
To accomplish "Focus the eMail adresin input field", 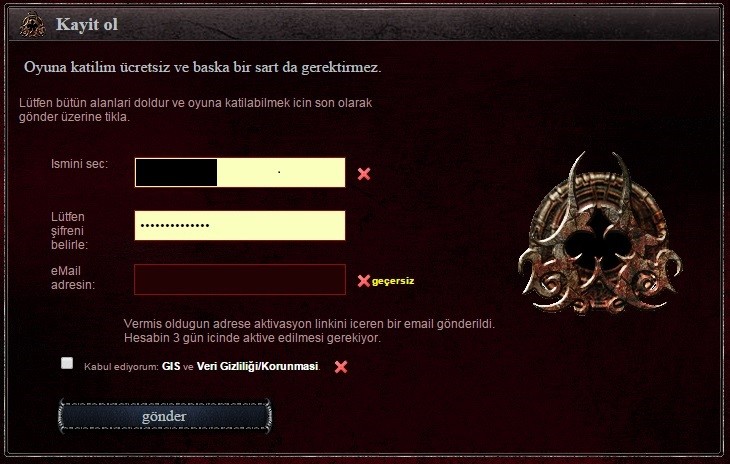I will coord(240,279).
